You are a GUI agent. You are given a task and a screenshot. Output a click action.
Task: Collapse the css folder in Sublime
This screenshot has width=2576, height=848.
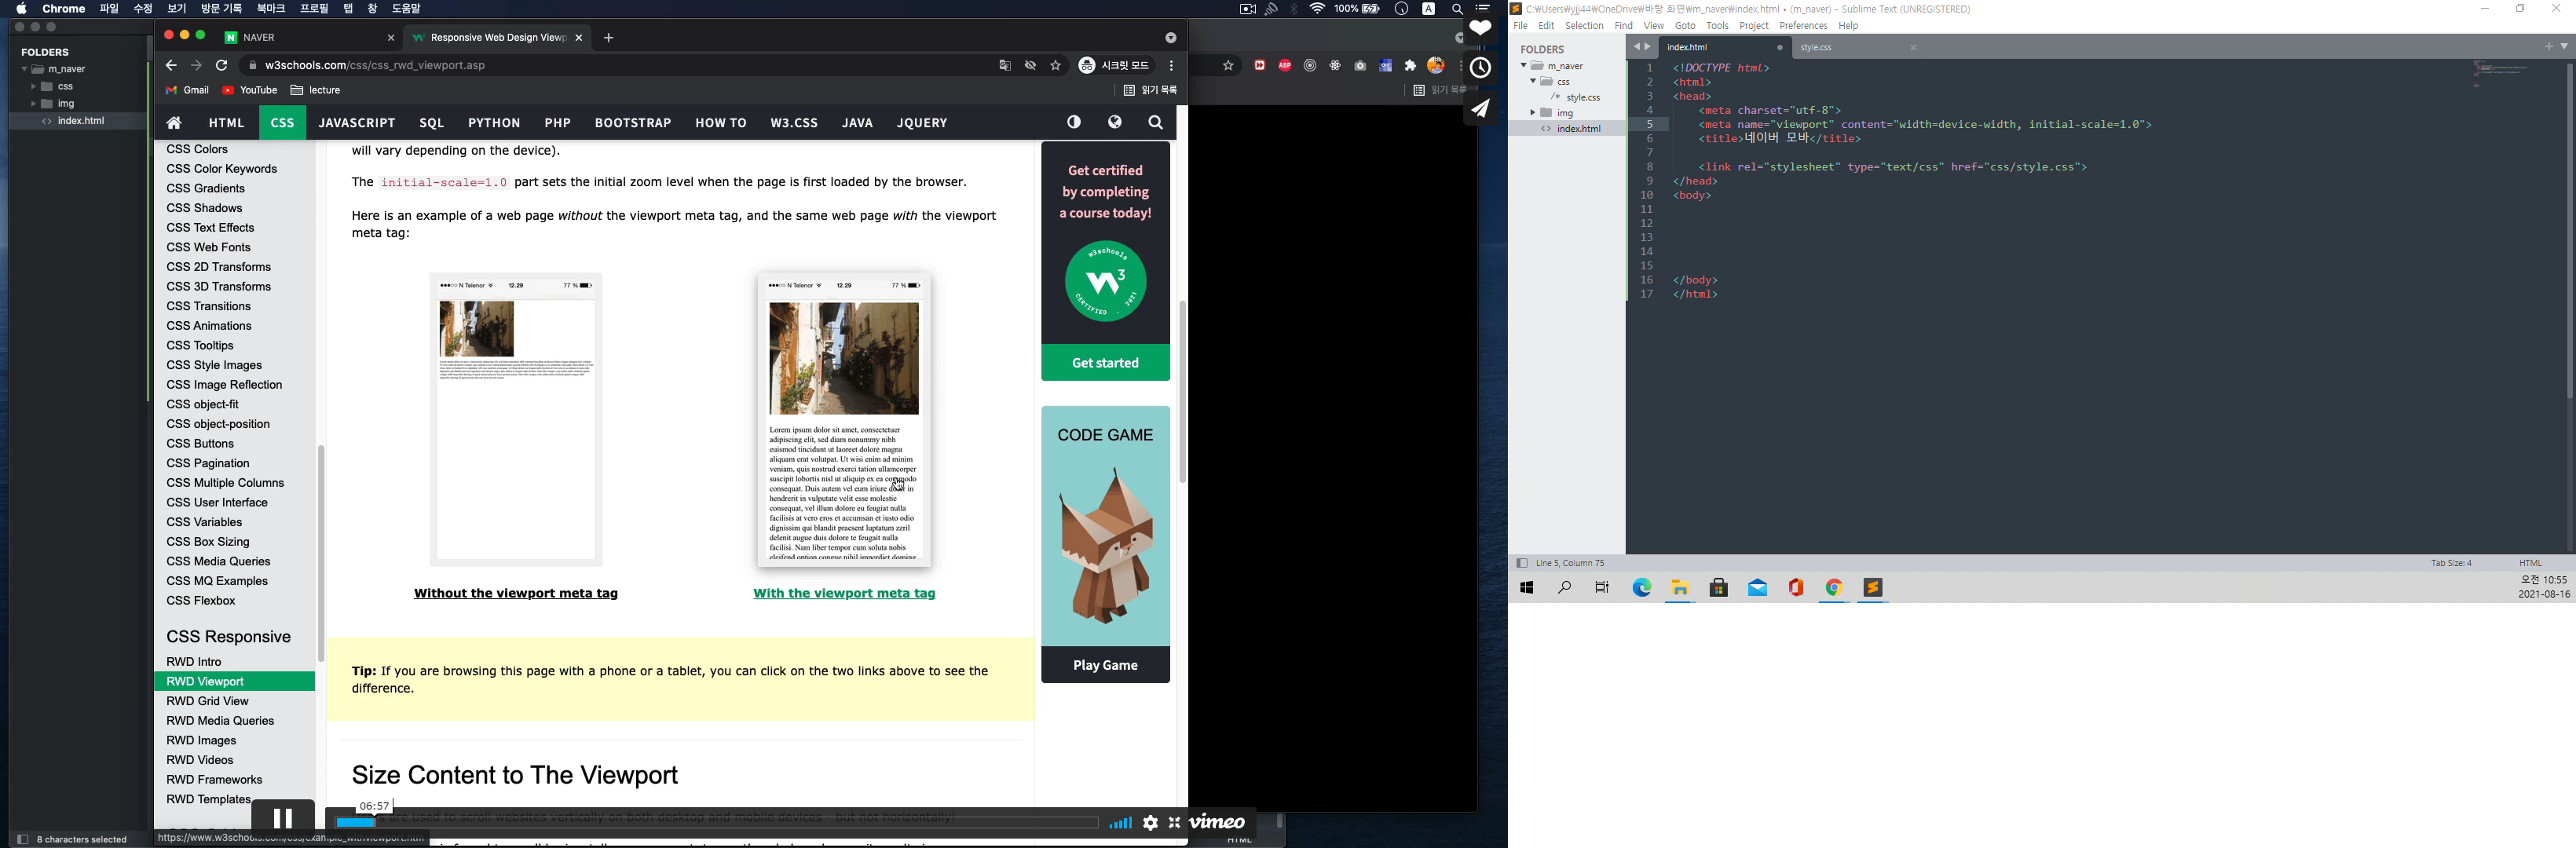point(1532,82)
